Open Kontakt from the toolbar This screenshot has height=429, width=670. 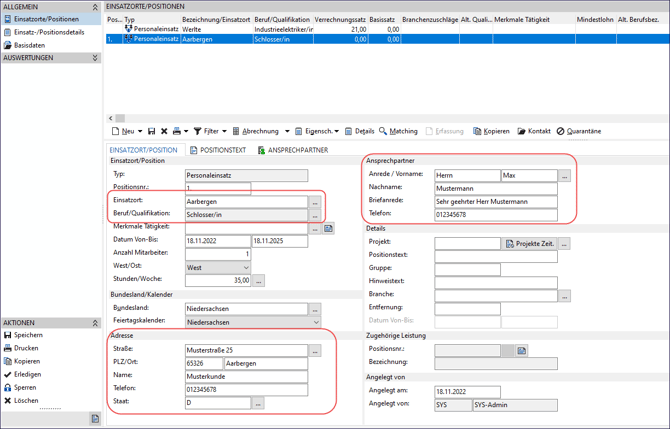click(534, 131)
